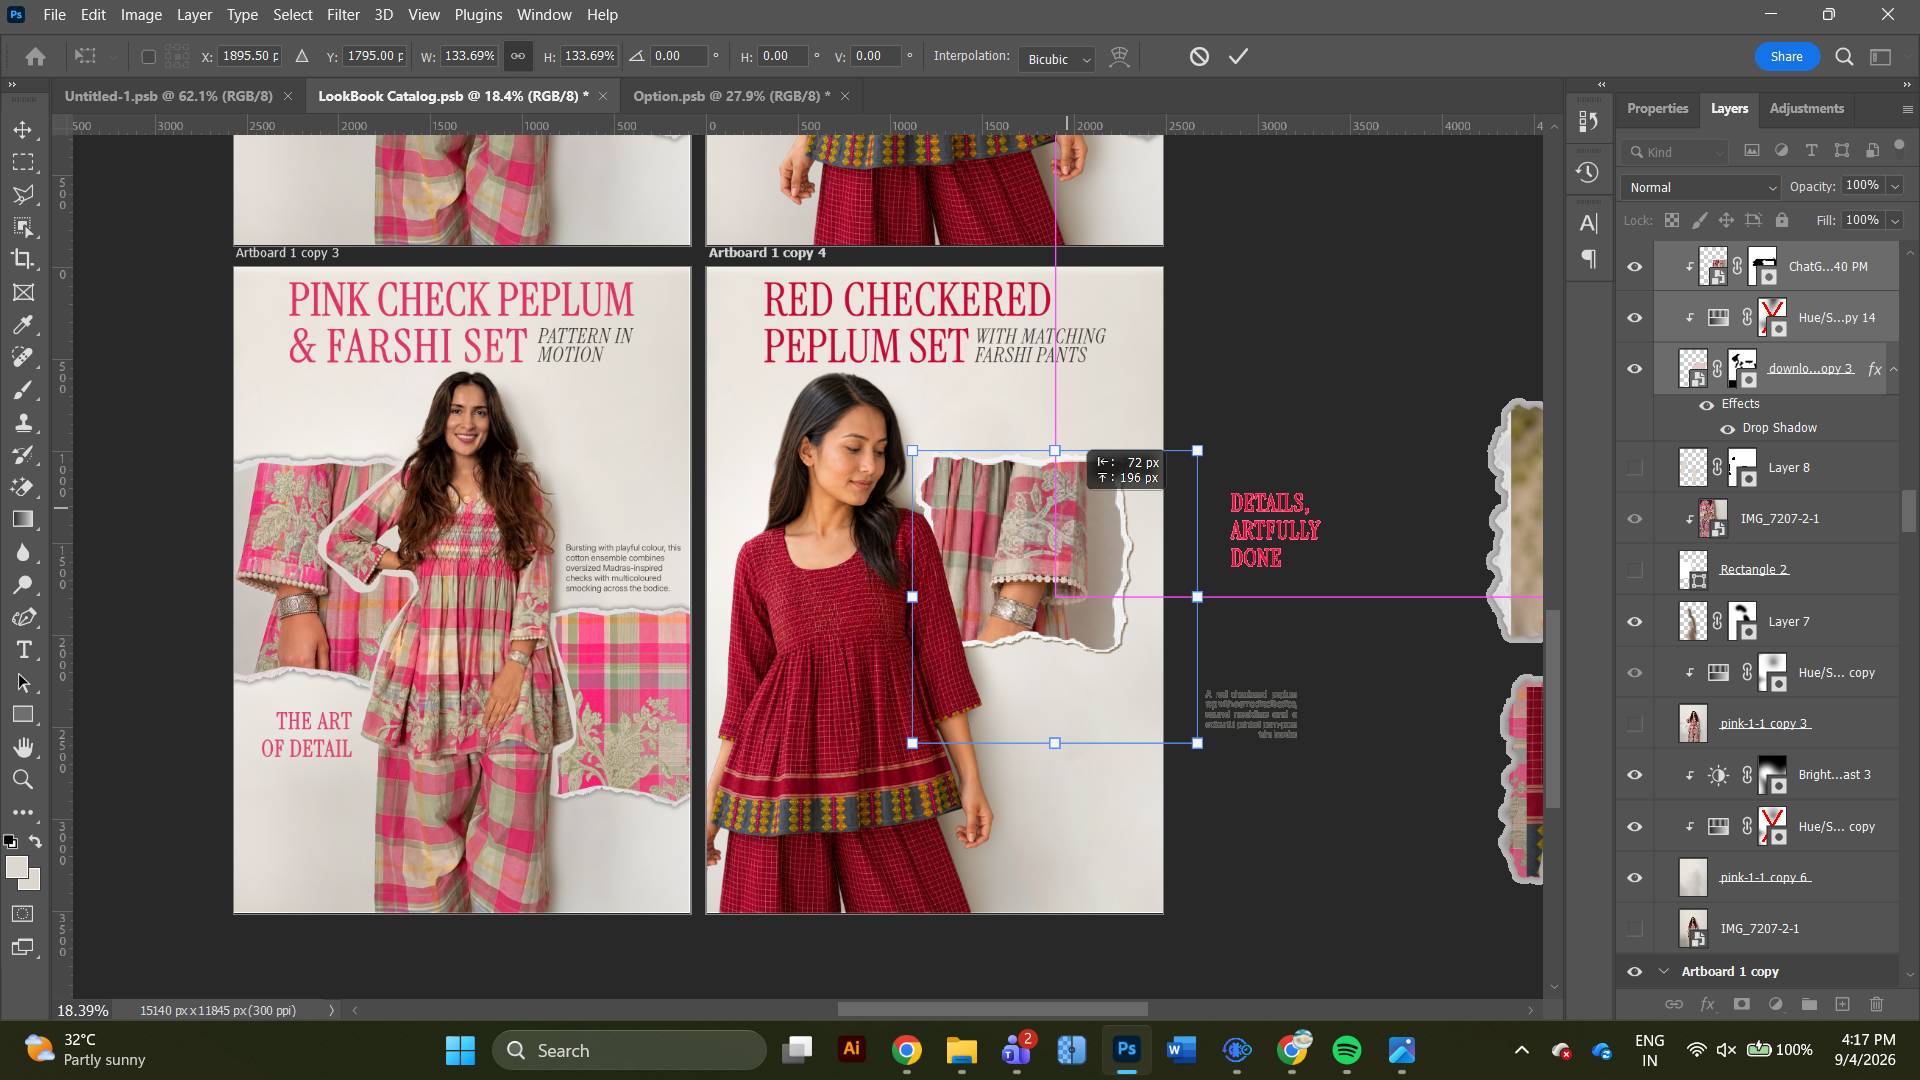Select the Horizontal Type tool

[x=23, y=650]
